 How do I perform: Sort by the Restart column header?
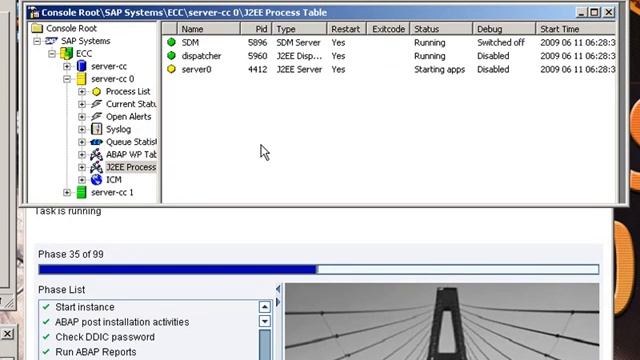tap(346, 29)
